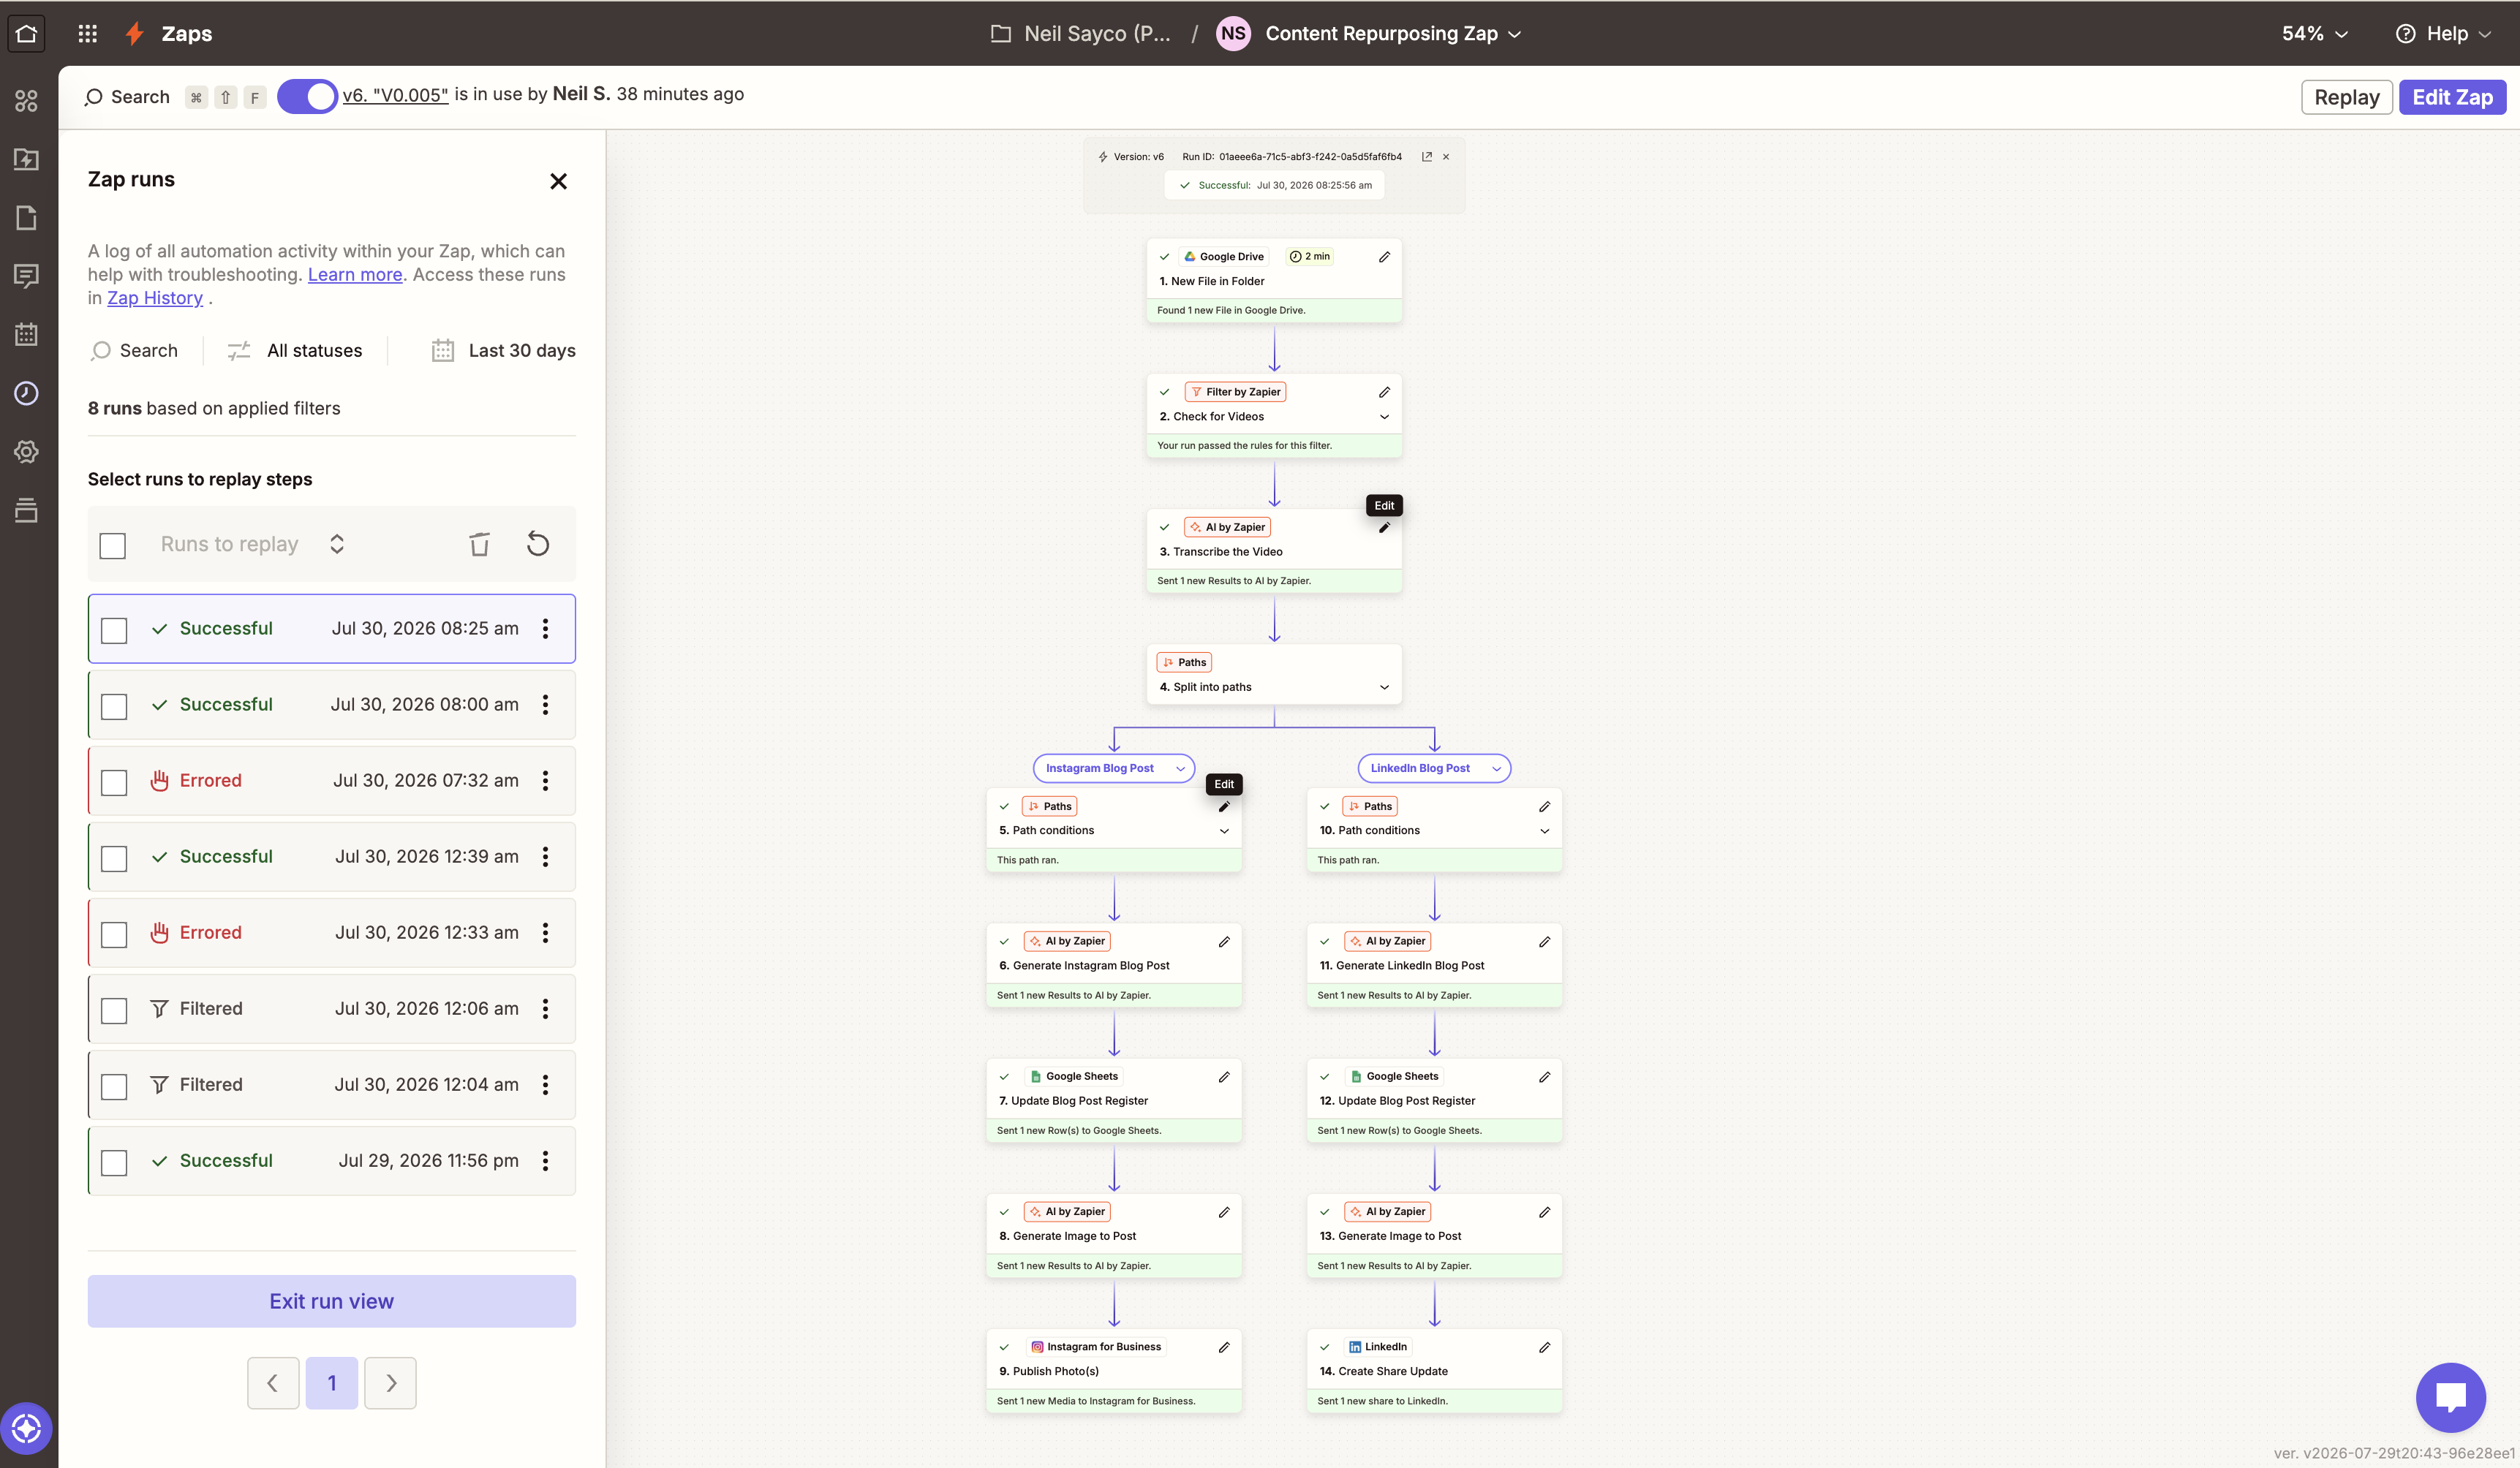The height and width of the screenshot is (1468, 2520).
Task: Select the 12:33 am Errored run checkbox
Action: 114,934
